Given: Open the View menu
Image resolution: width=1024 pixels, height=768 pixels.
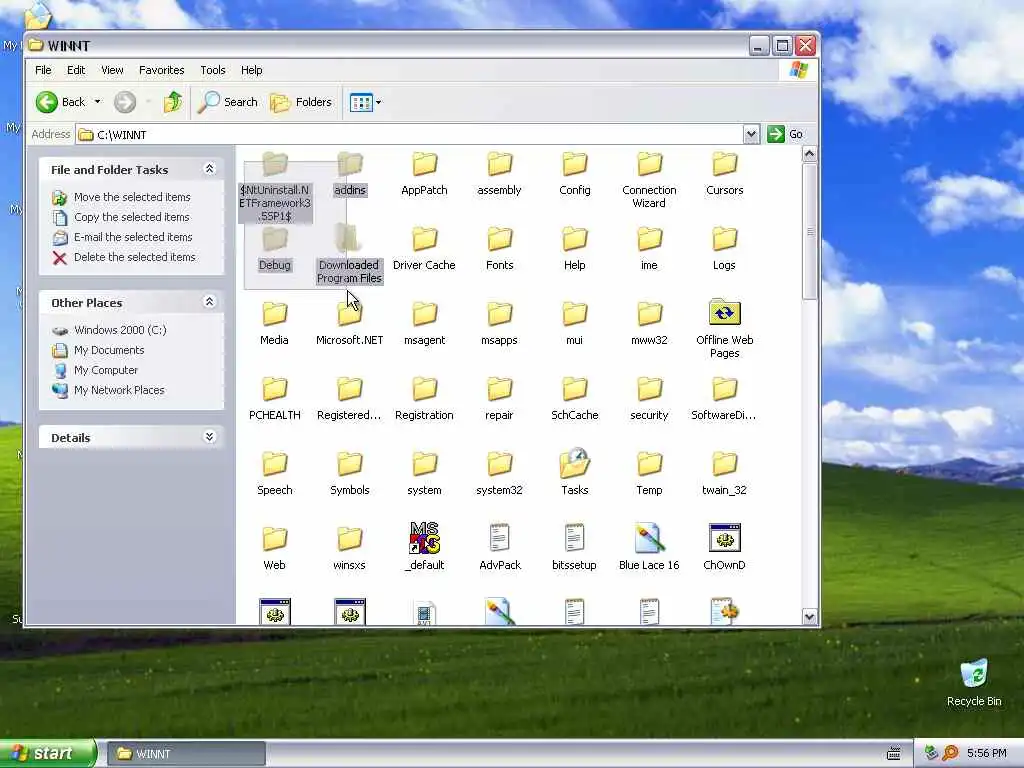Looking at the screenshot, I should pos(112,70).
